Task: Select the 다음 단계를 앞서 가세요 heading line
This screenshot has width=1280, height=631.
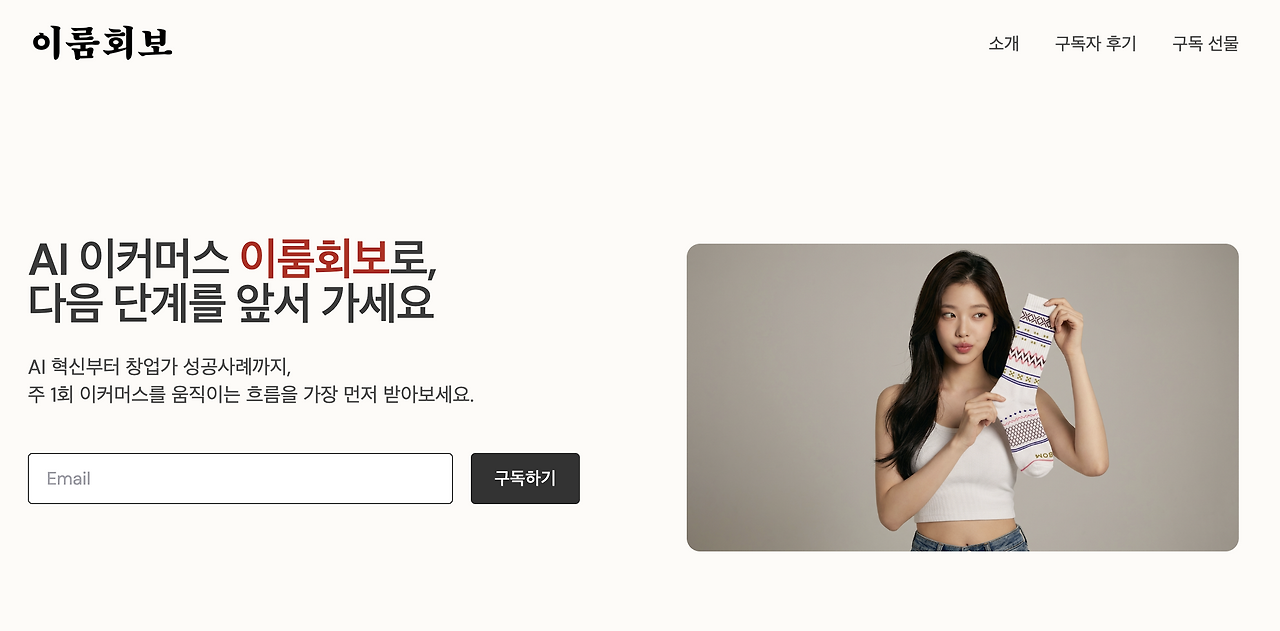Action: click(x=231, y=303)
